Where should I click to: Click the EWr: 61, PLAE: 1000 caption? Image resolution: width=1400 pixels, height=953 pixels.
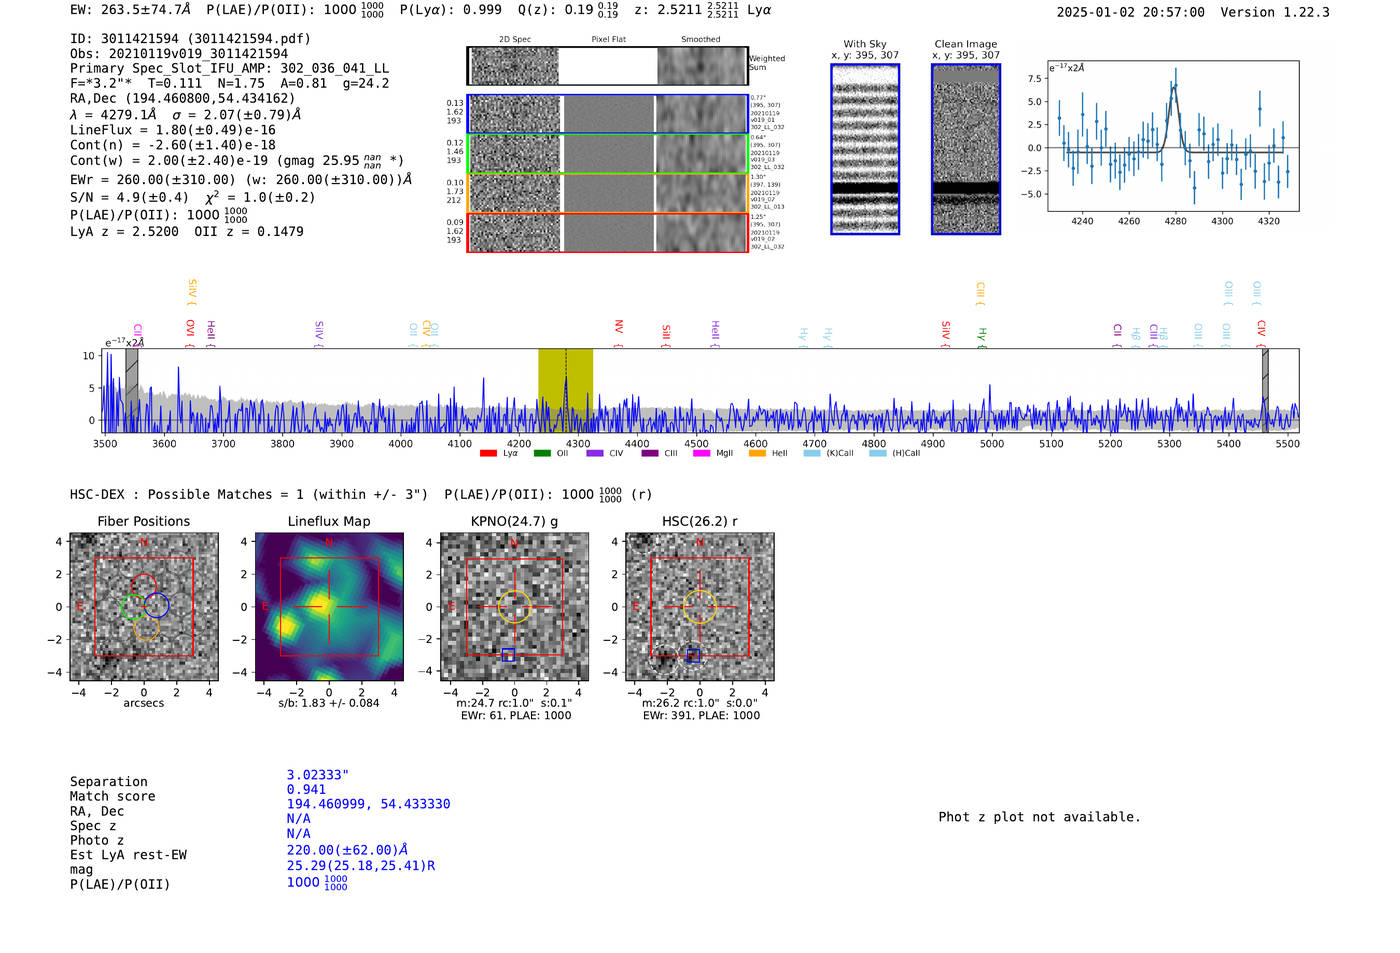516,715
